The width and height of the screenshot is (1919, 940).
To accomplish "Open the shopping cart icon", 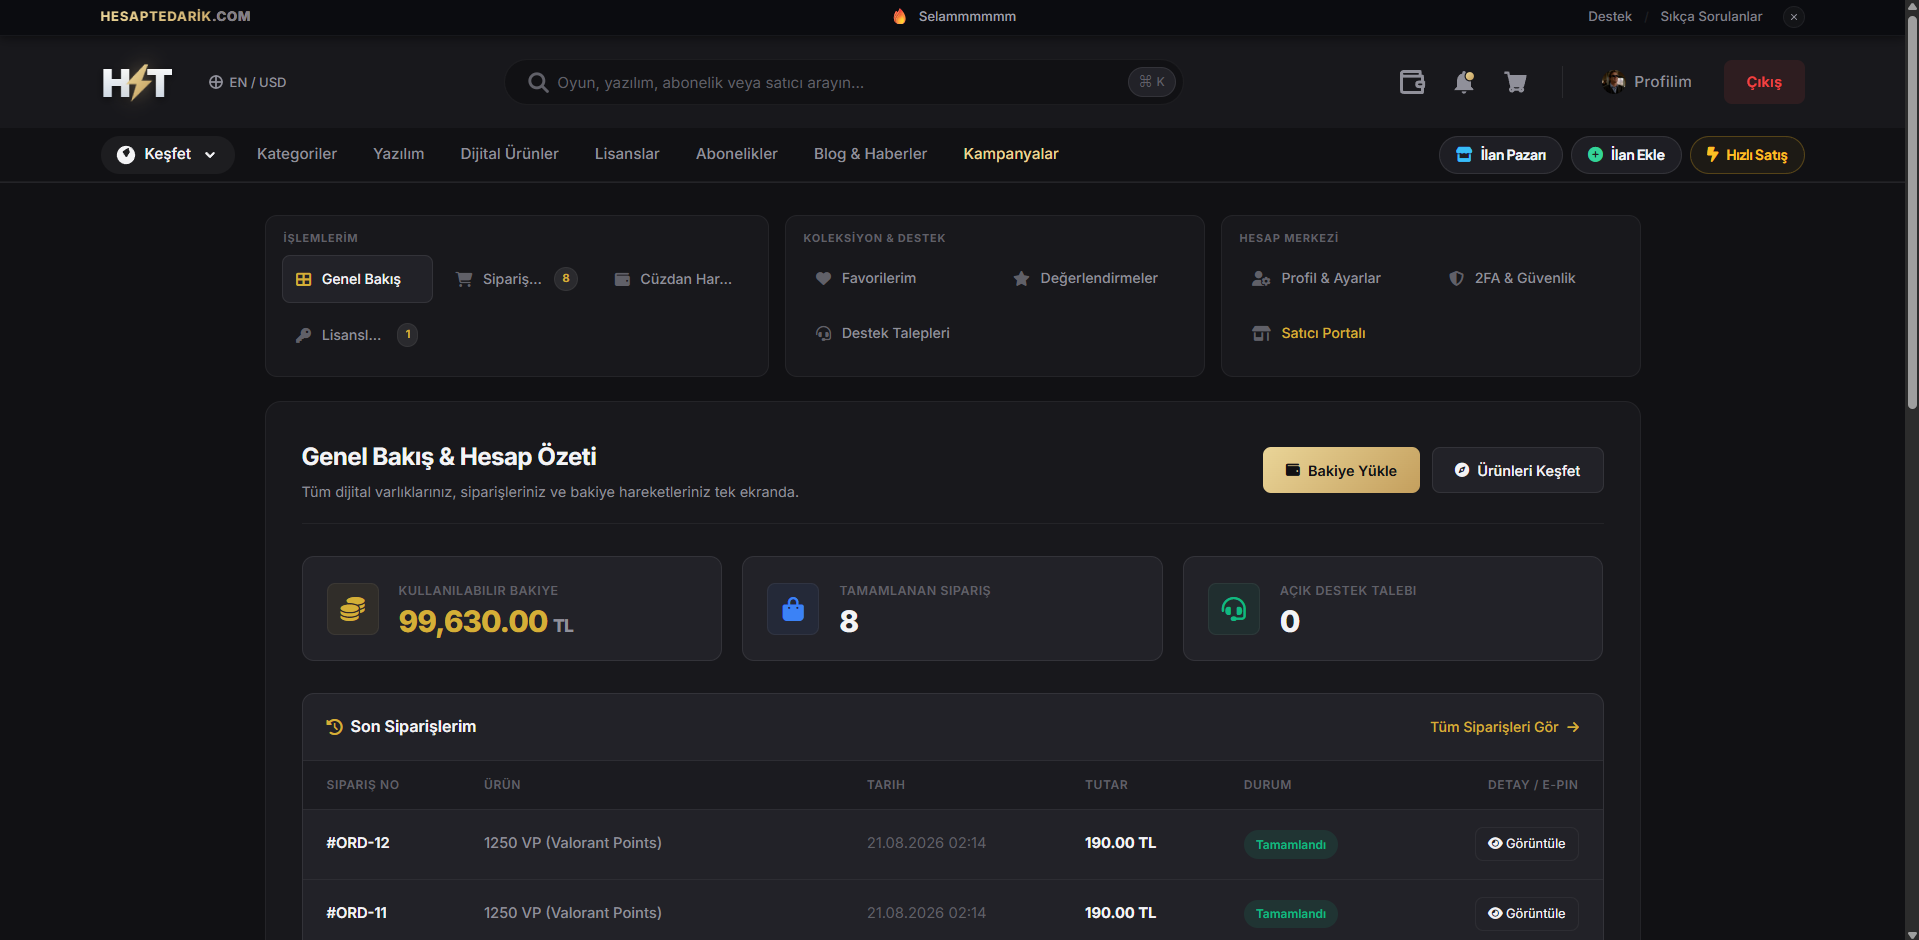I will 1516,82.
